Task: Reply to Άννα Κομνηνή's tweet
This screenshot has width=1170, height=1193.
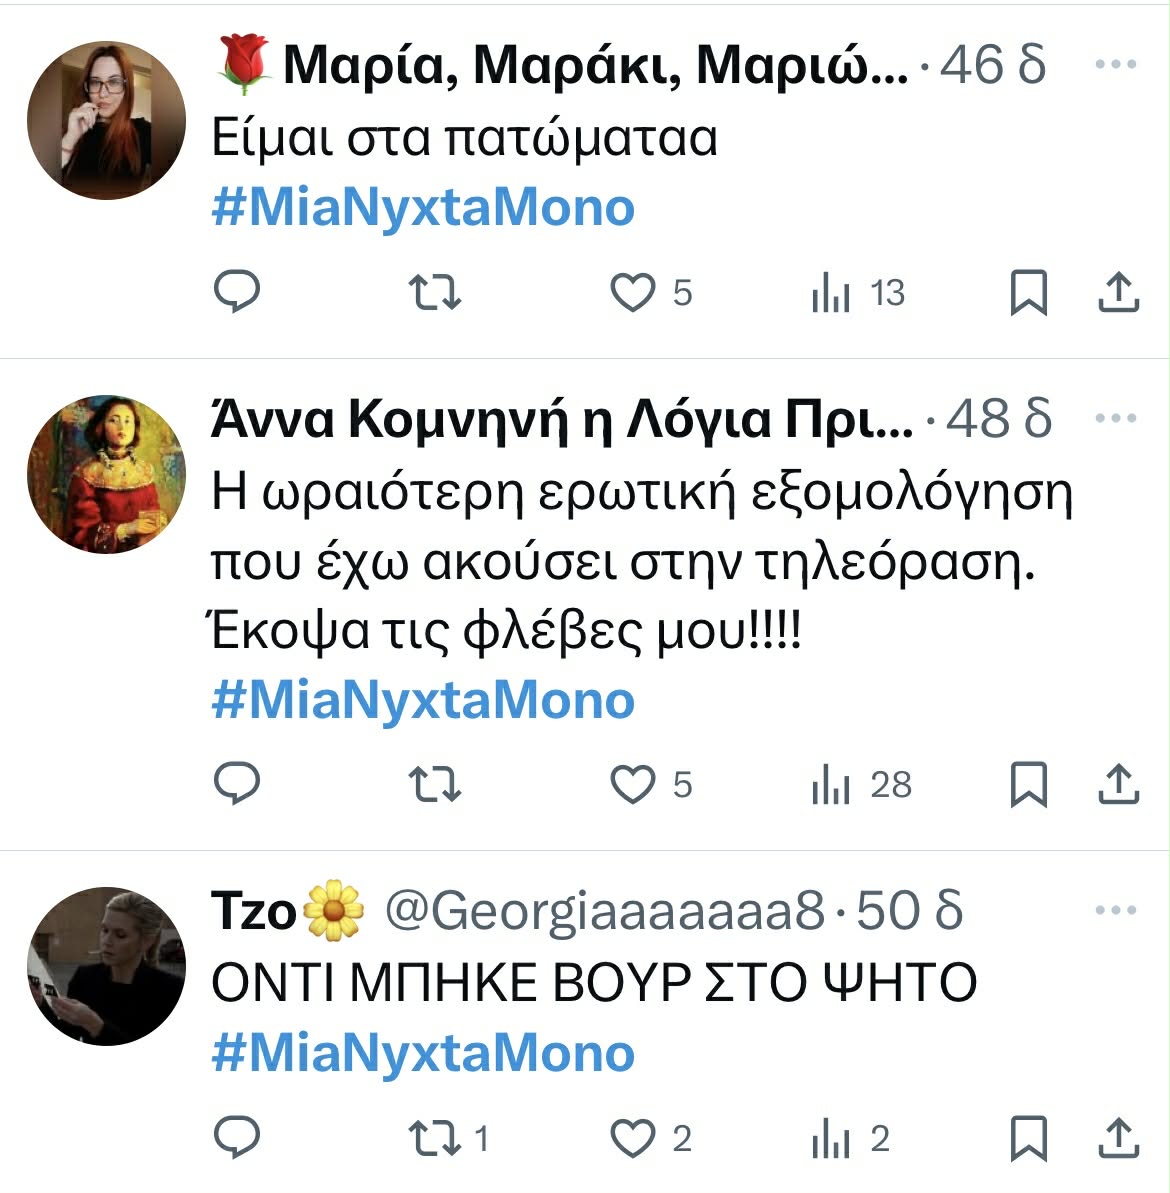Action: [238, 784]
